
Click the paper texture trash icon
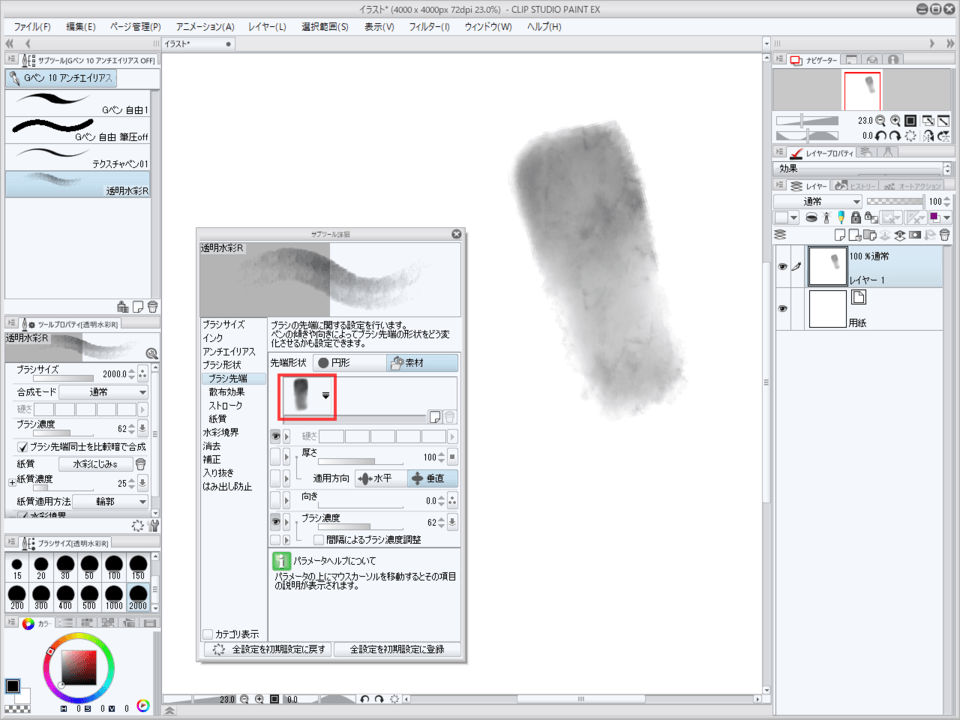141,464
